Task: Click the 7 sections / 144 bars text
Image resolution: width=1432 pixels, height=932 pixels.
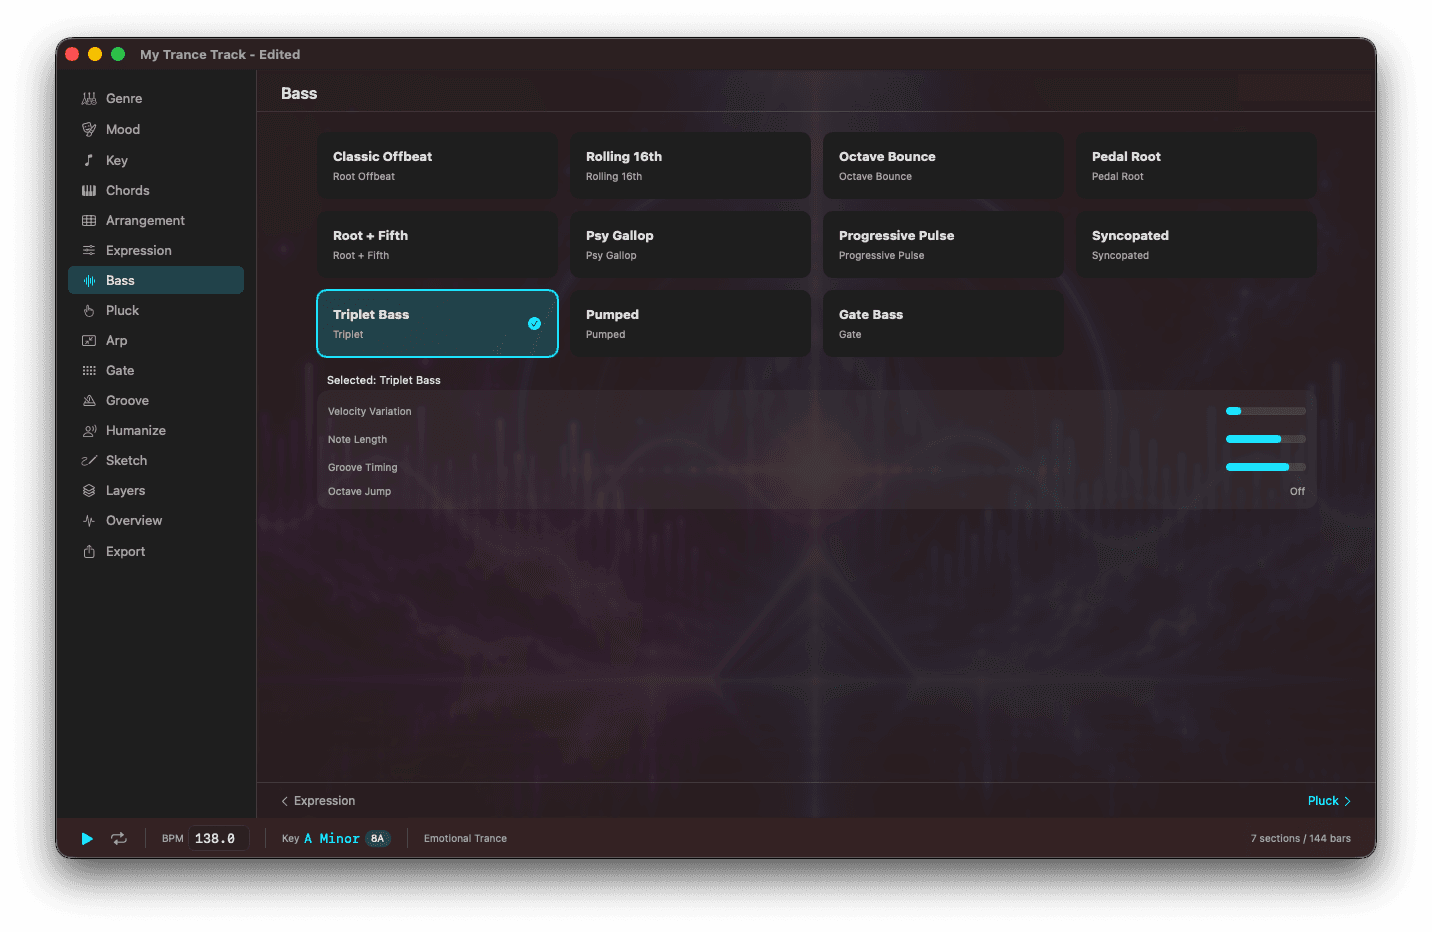Action: (x=1300, y=839)
